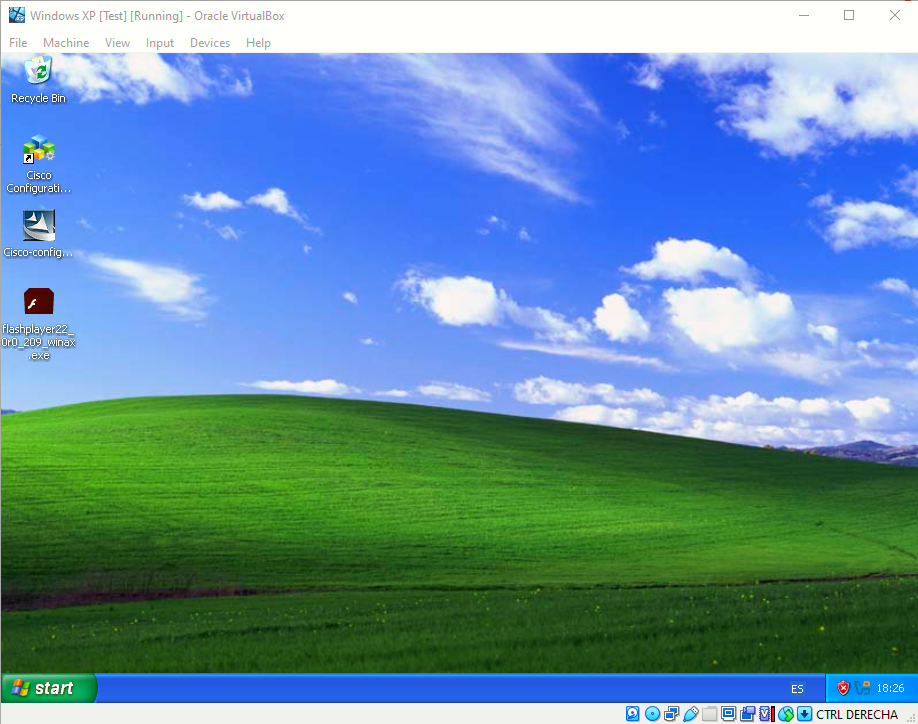This screenshot has height=724, width=918.
Task: Maximize the VirtualBox window
Action: pos(849,16)
